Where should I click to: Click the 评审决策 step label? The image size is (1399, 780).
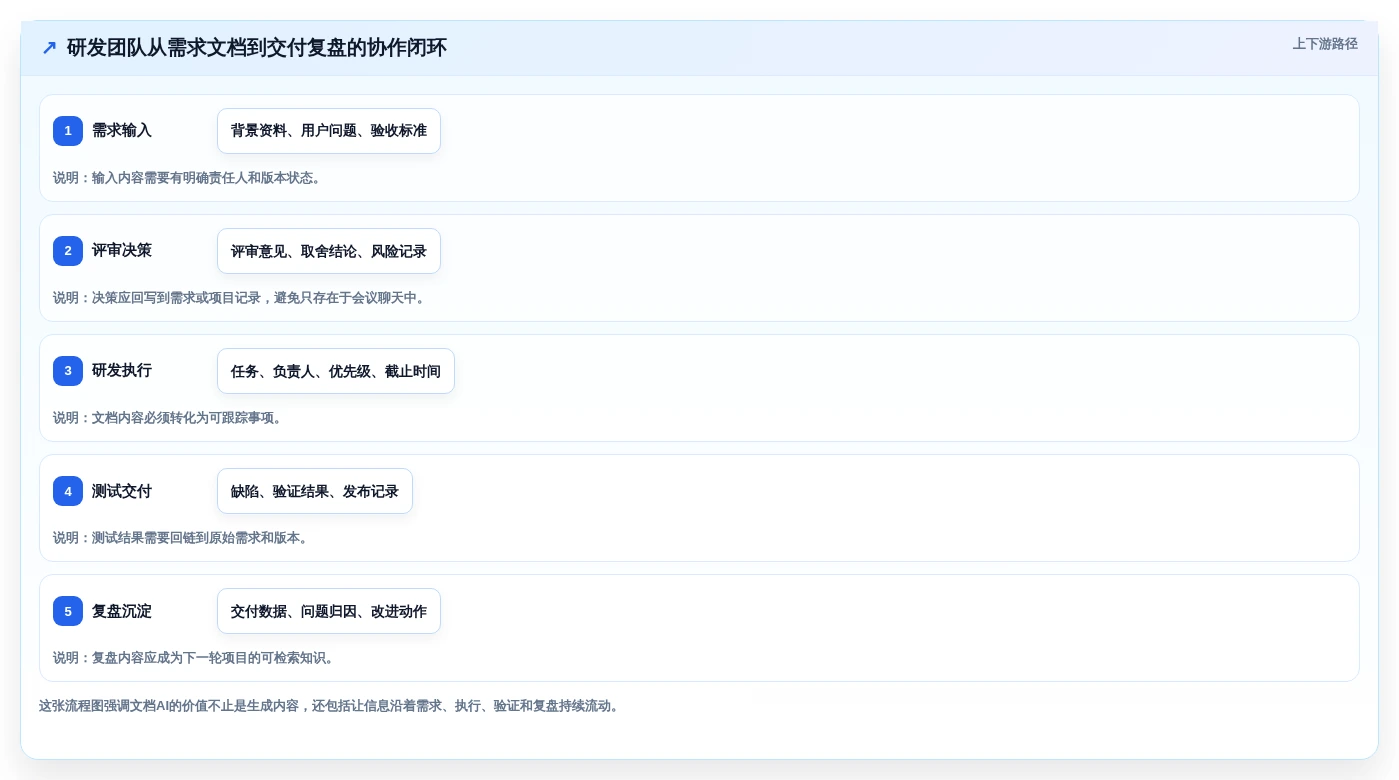(122, 251)
